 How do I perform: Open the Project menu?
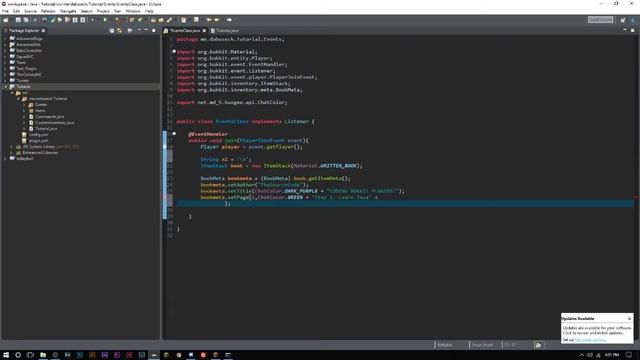point(103,11)
